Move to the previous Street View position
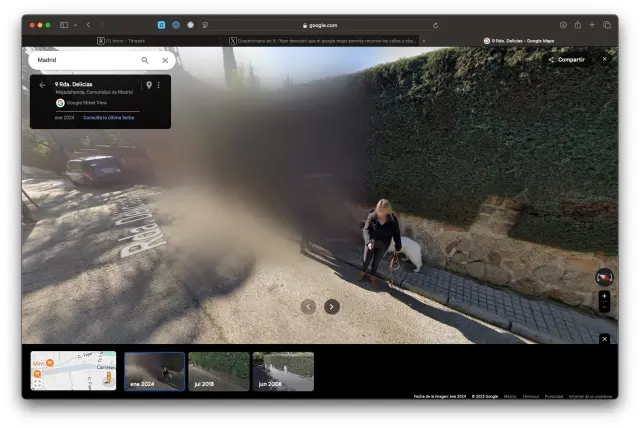 click(308, 307)
